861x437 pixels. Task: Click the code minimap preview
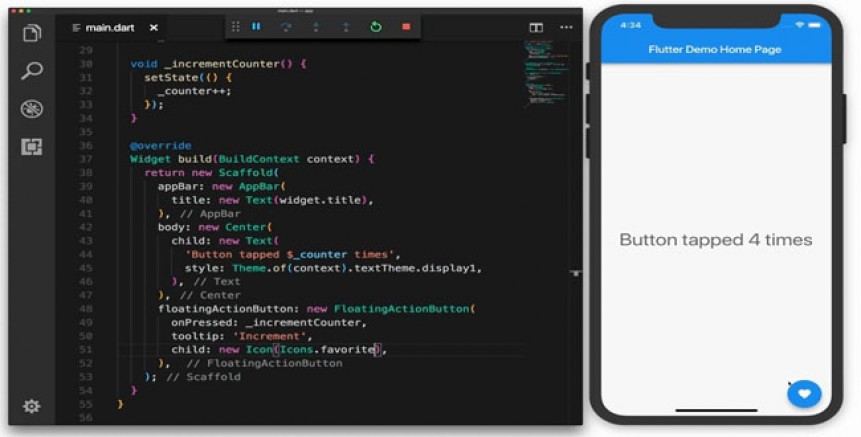point(546,72)
